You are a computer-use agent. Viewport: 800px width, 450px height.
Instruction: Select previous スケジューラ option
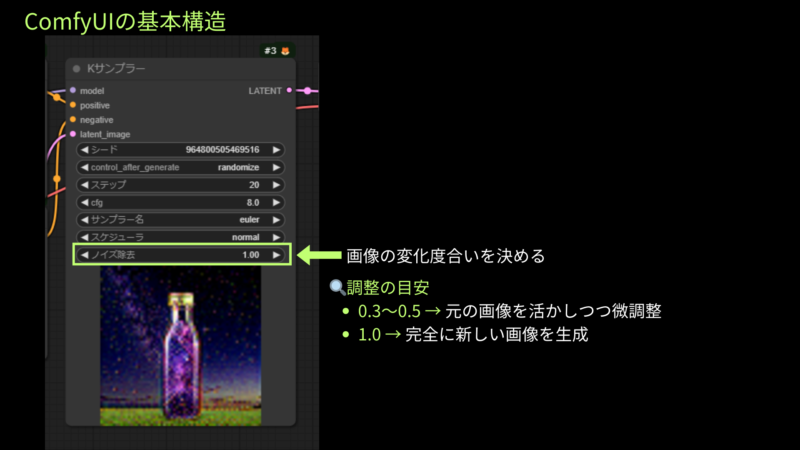click(x=85, y=237)
